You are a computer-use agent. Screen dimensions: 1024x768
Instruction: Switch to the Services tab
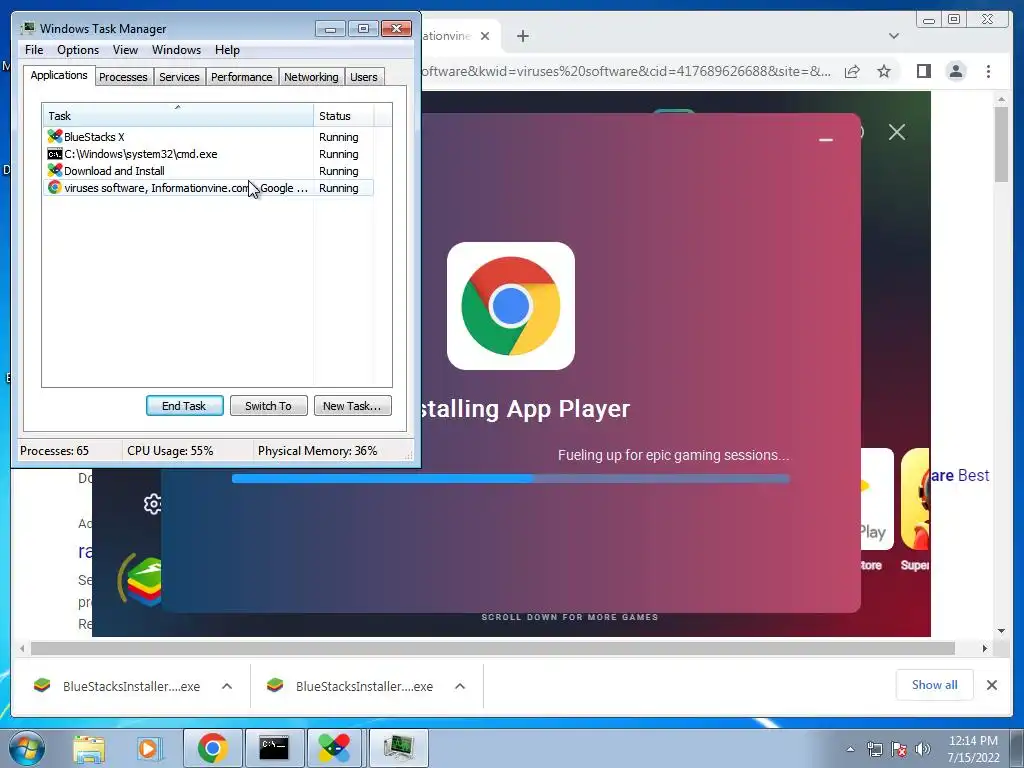coord(179,77)
